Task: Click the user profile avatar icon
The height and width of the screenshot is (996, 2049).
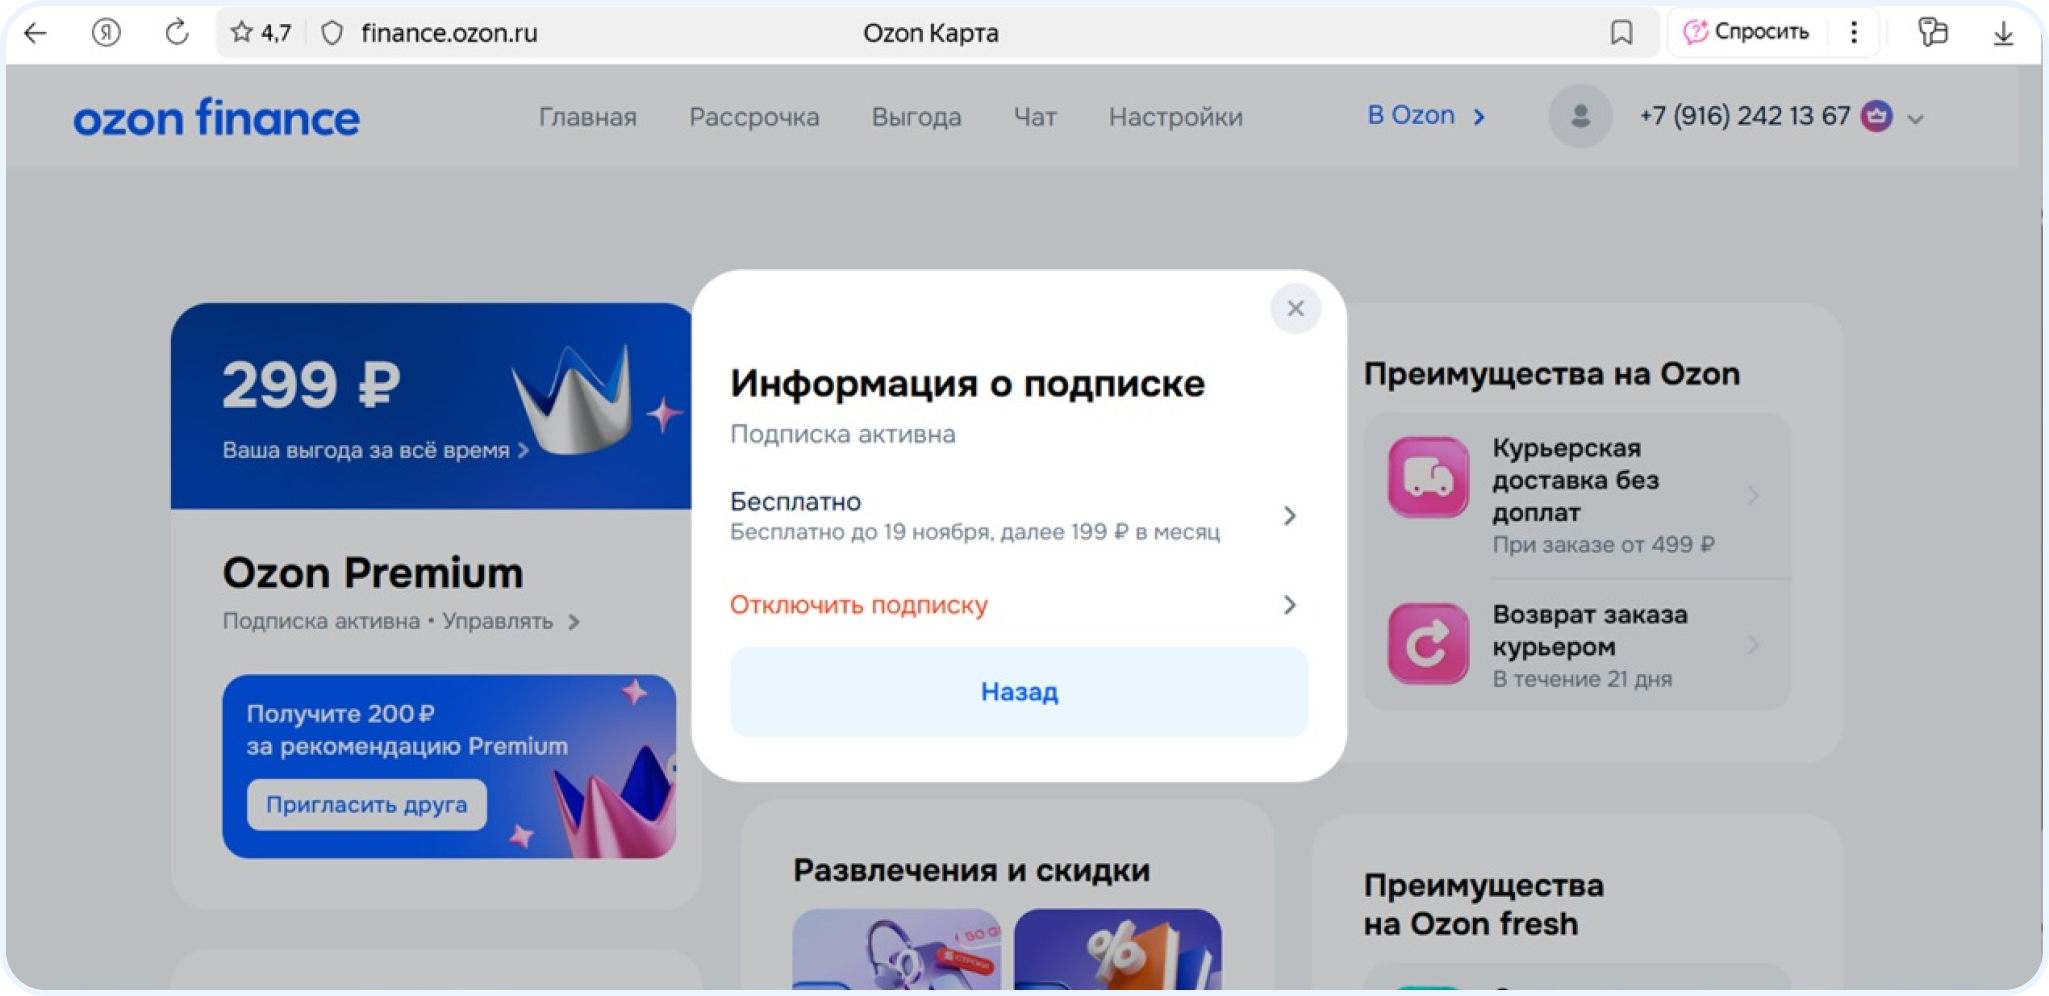Action: (x=1580, y=117)
